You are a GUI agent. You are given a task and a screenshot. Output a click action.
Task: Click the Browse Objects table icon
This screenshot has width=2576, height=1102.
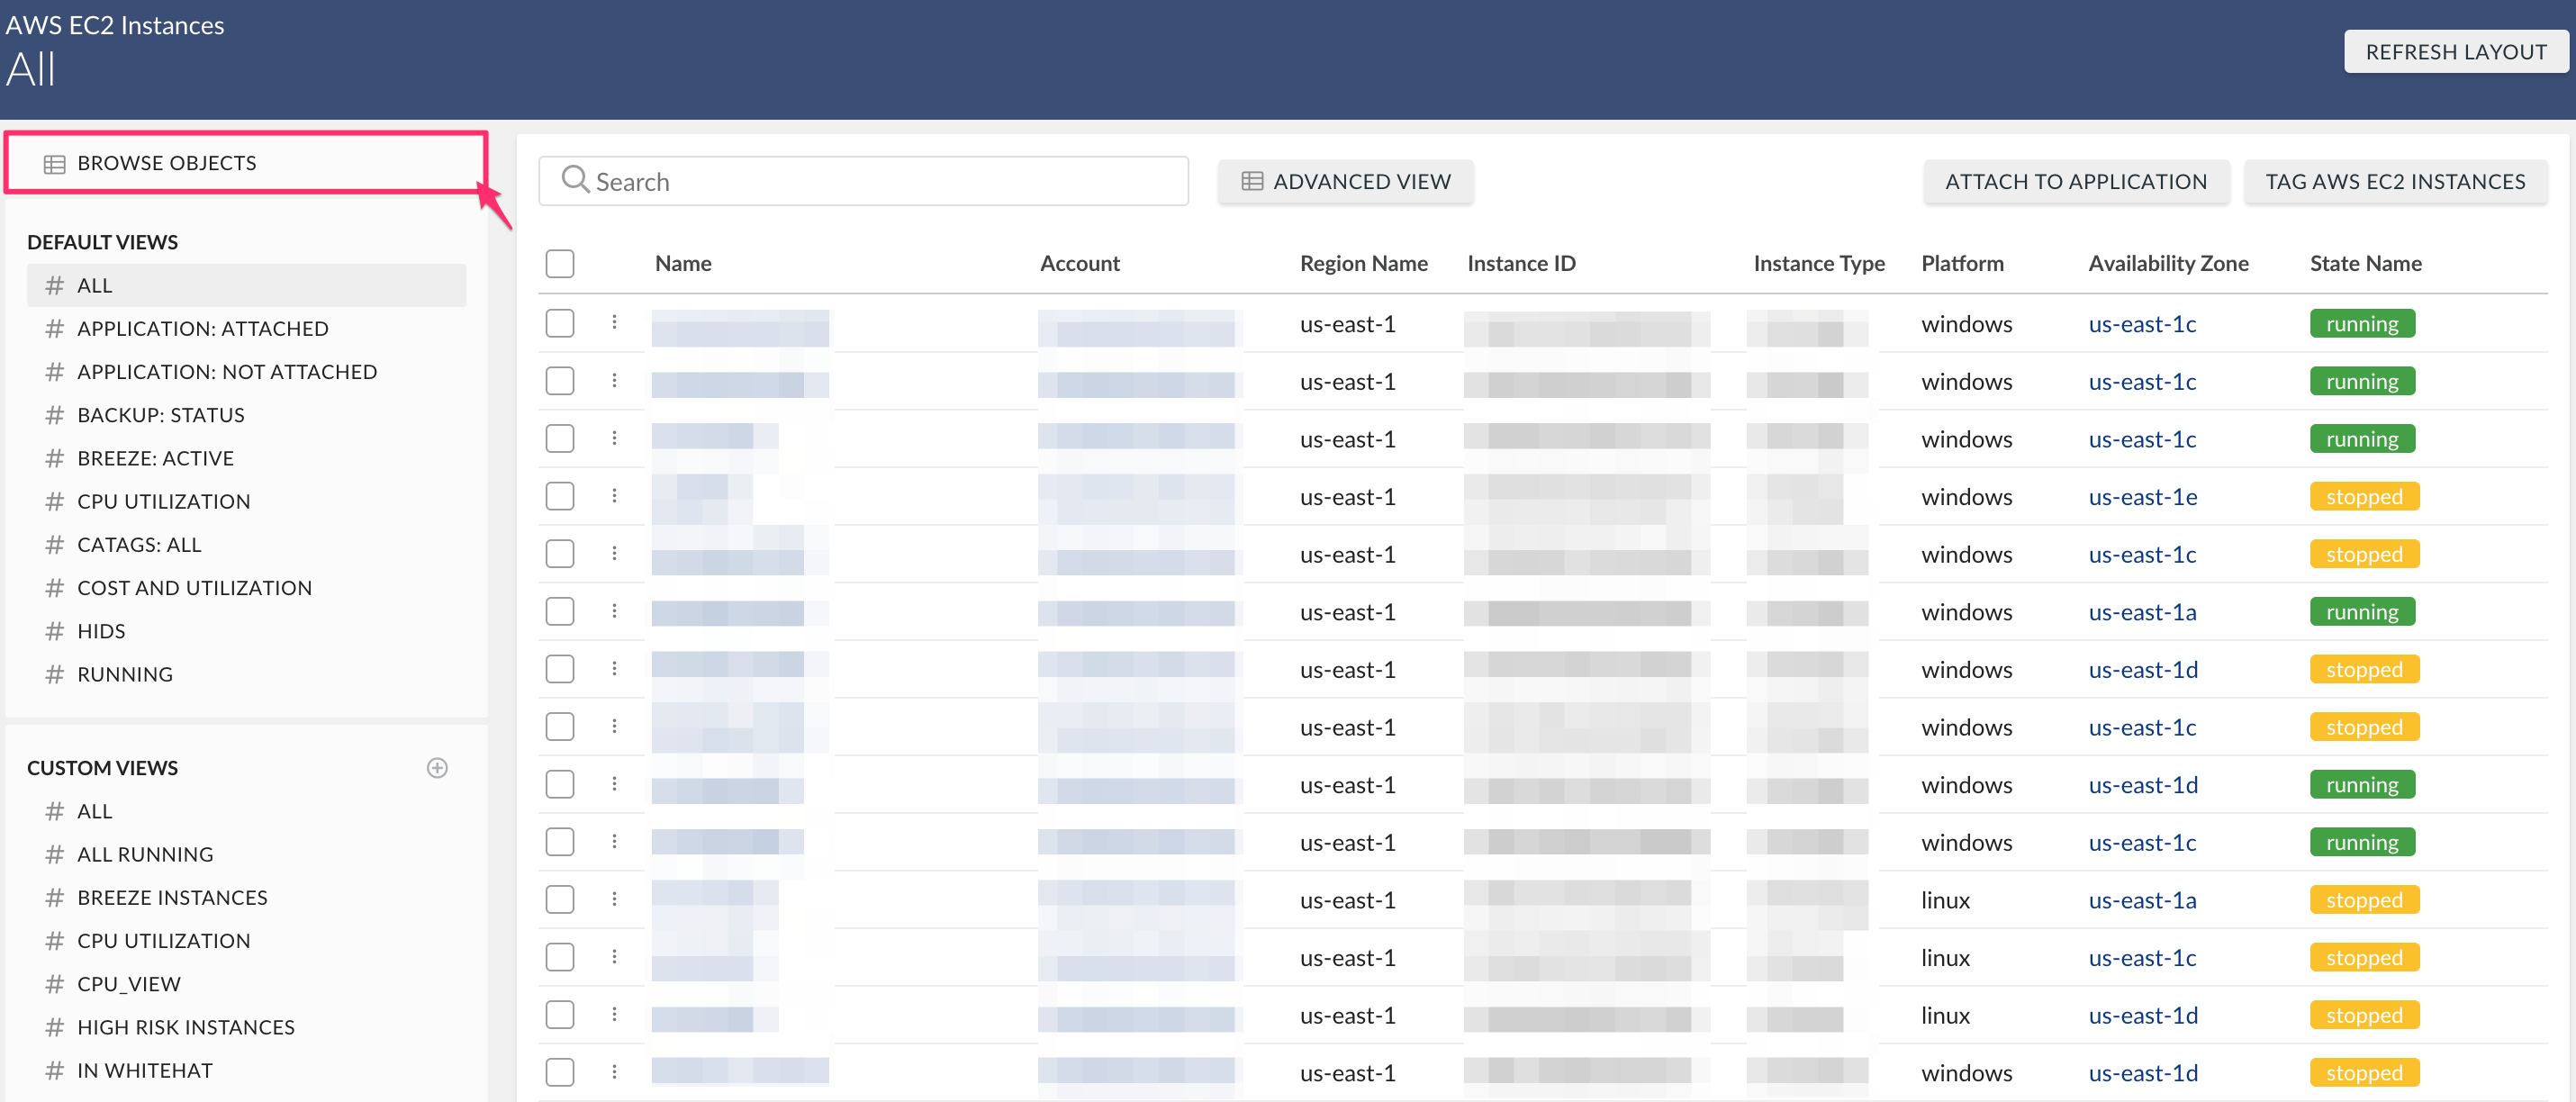coord(54,164)
